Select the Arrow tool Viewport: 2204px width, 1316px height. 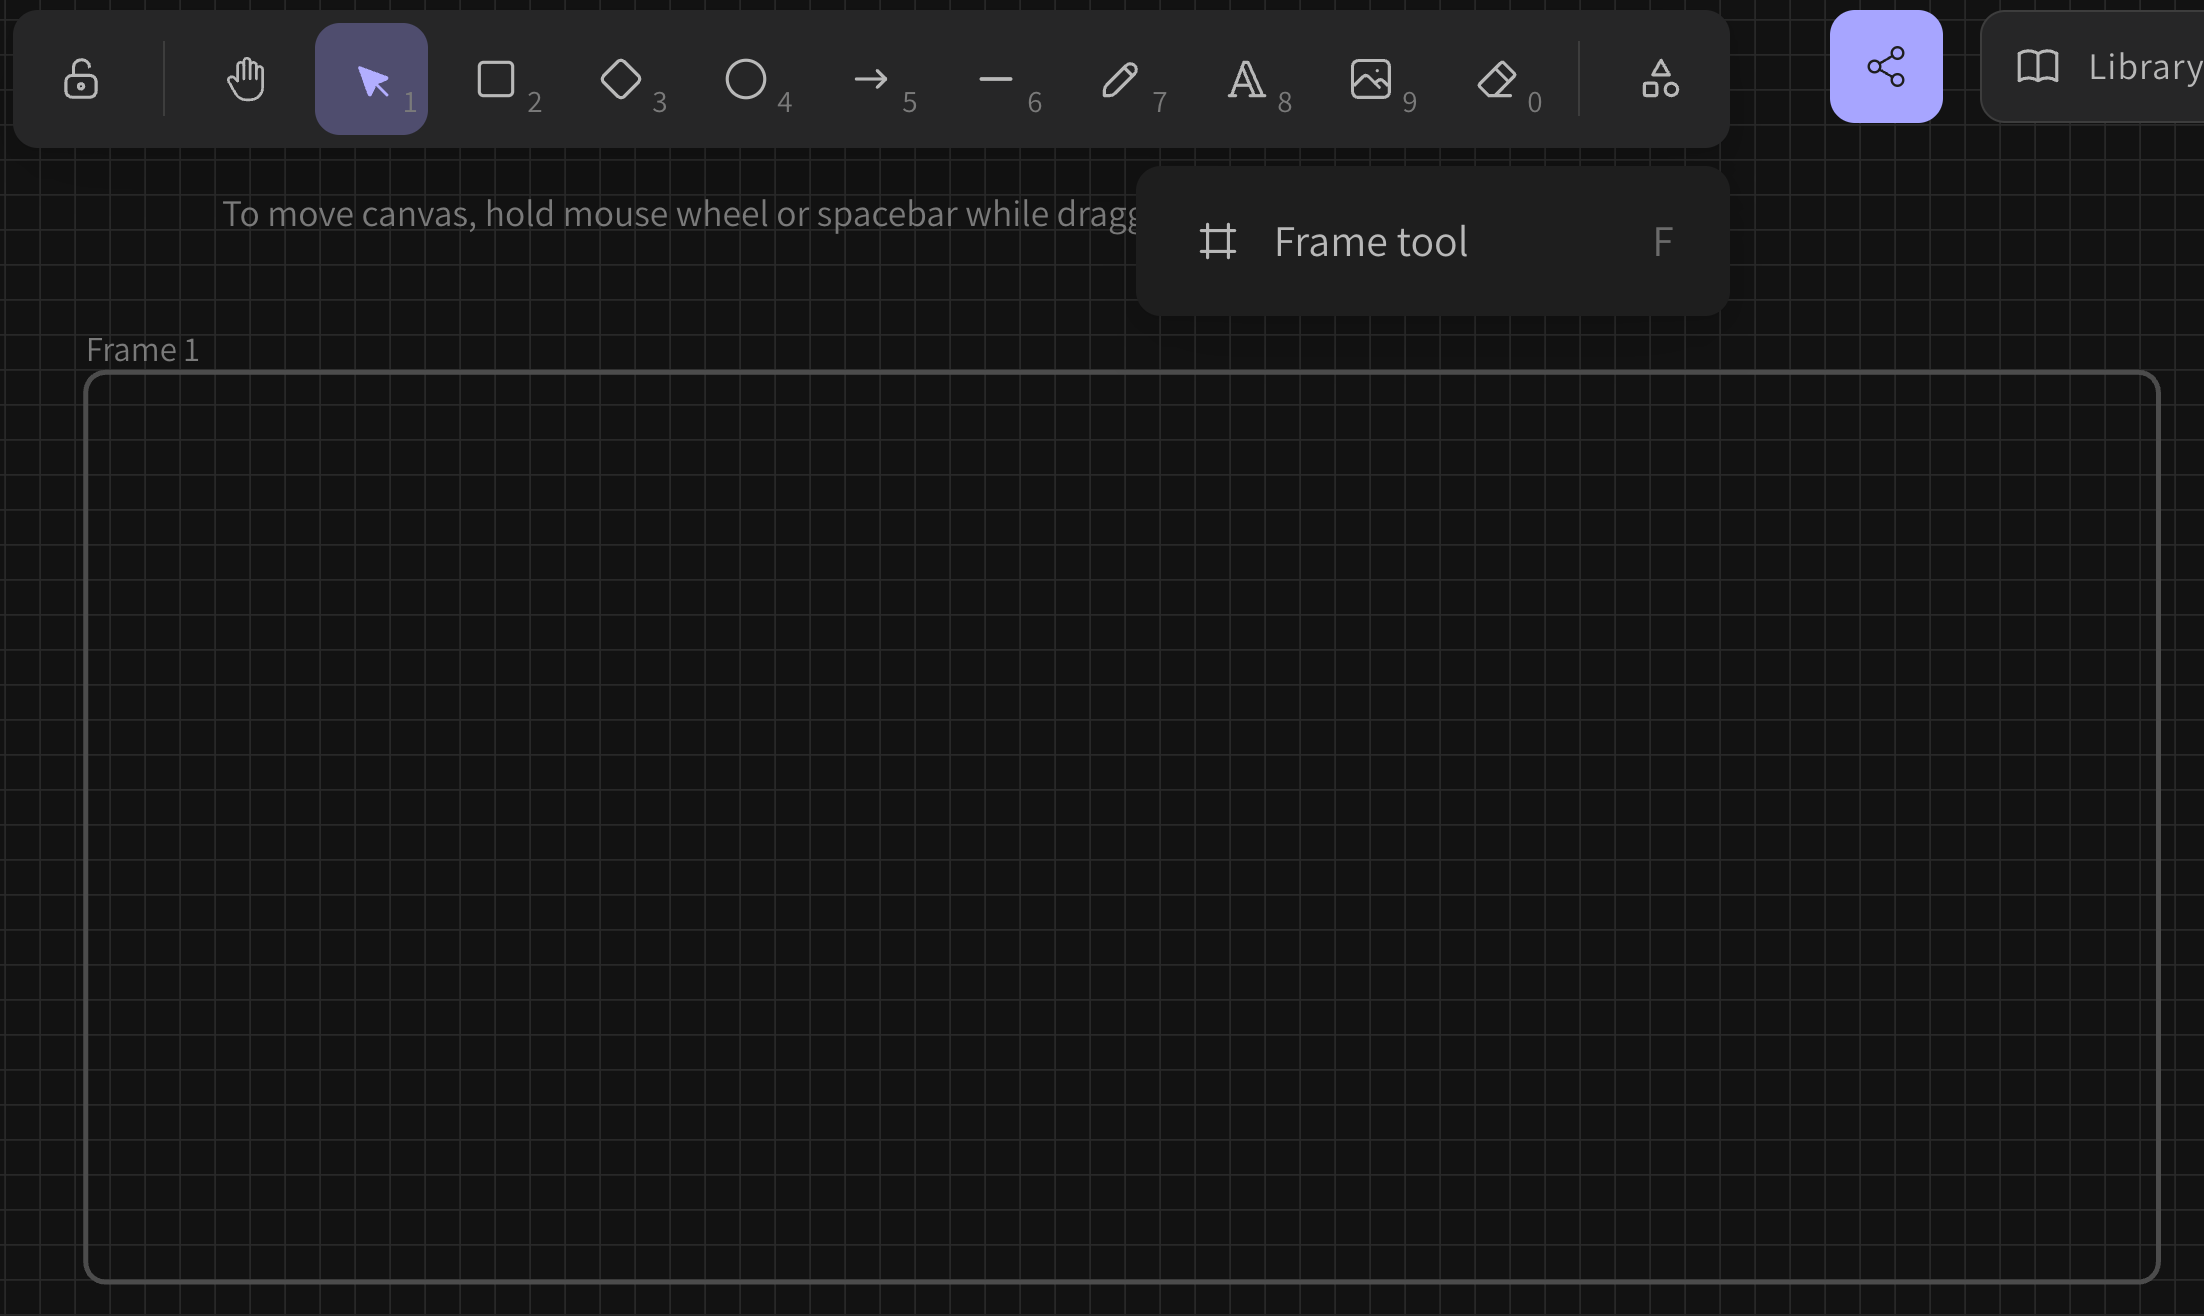[871, 80]
